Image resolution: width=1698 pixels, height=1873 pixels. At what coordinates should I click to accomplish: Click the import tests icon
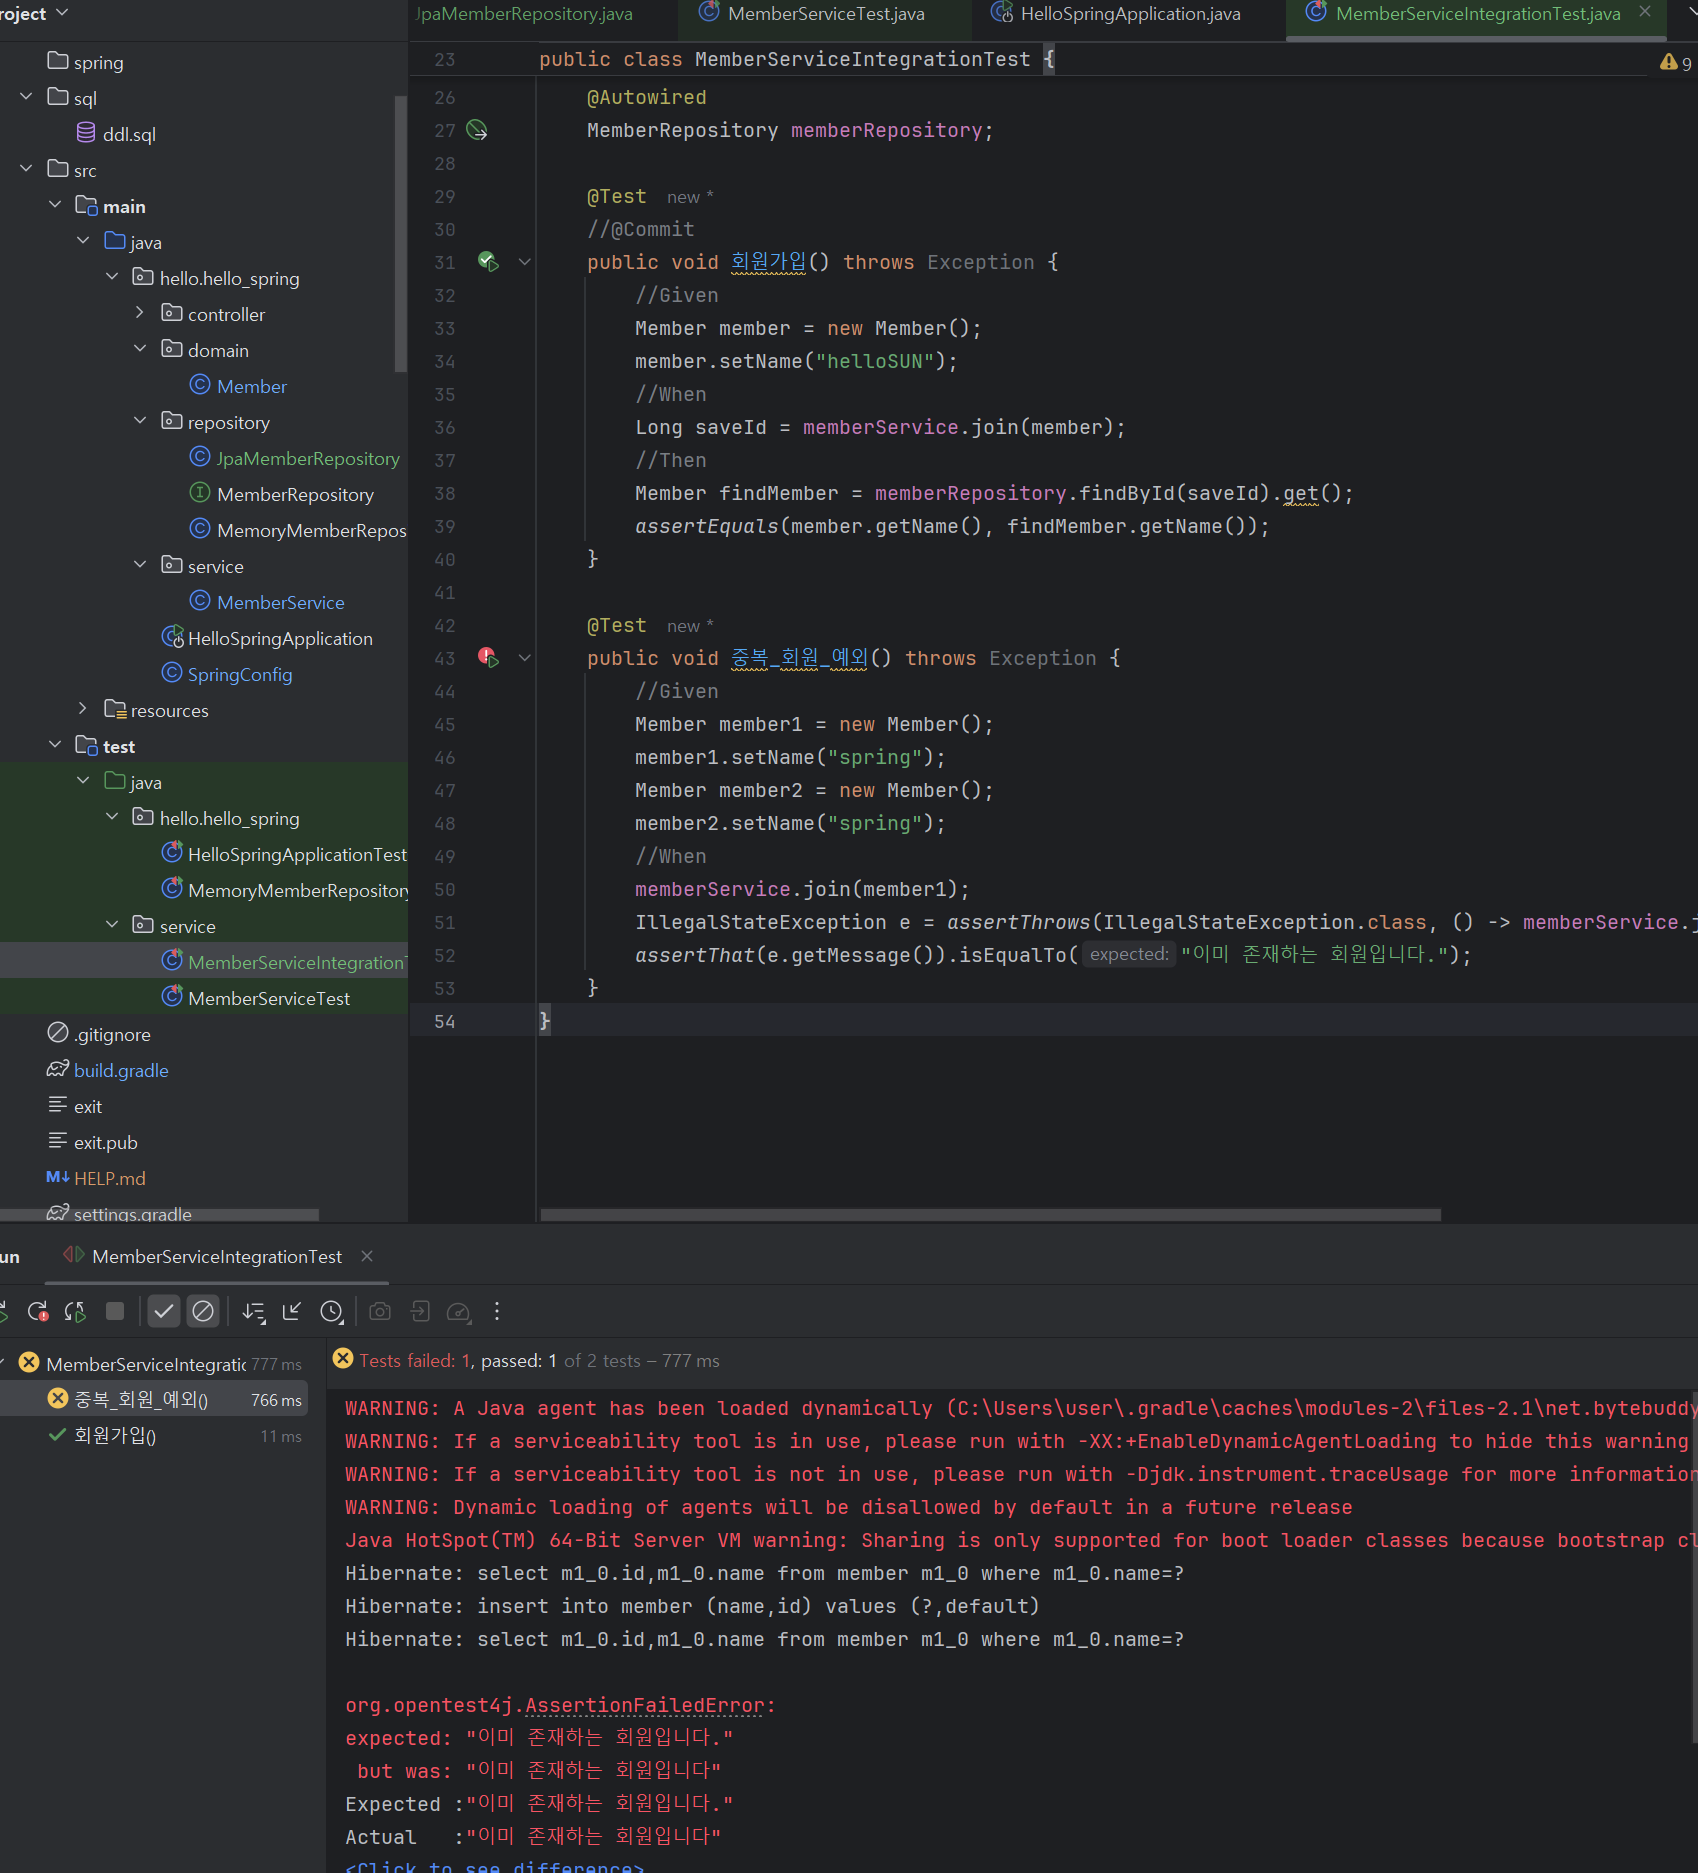(x=420, y=1311)
